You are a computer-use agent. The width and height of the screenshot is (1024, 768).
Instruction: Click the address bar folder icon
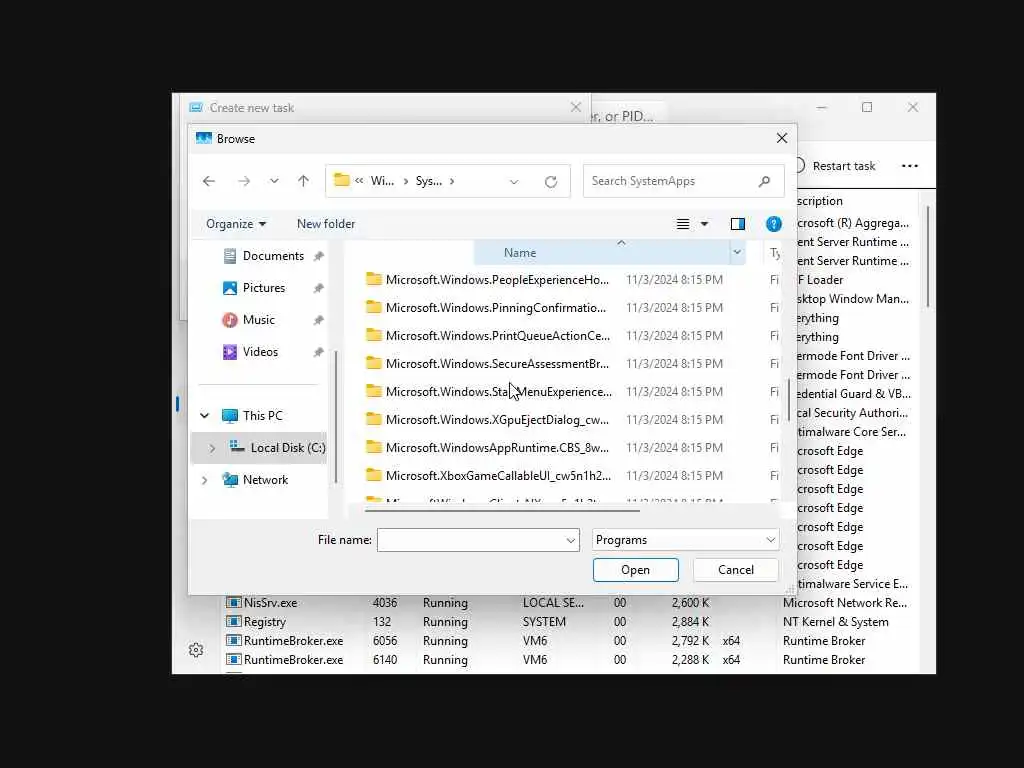[342, 180]
